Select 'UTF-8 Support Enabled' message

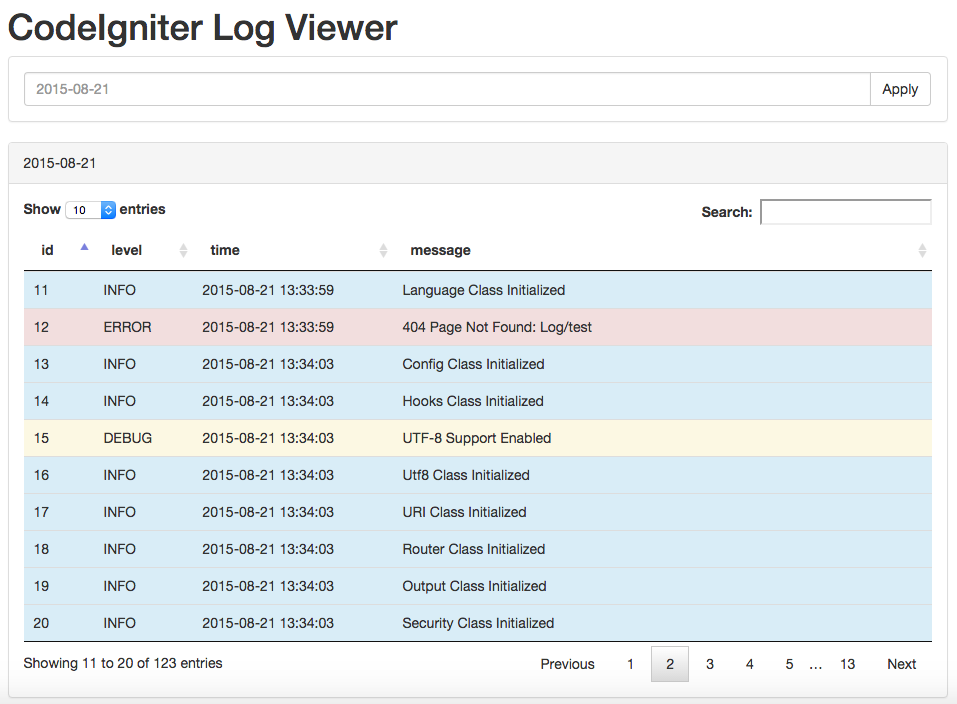(x=477, y=438)
